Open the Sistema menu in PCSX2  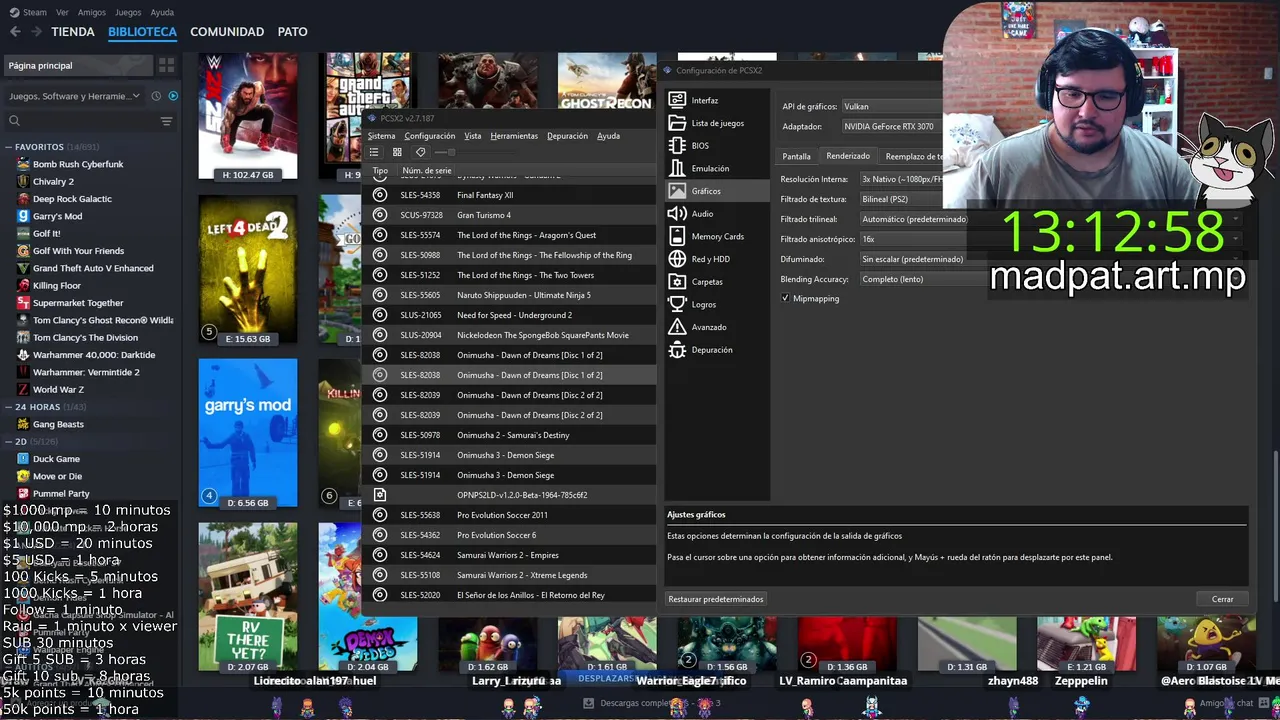pyautogui.click(x=381, y=136)
